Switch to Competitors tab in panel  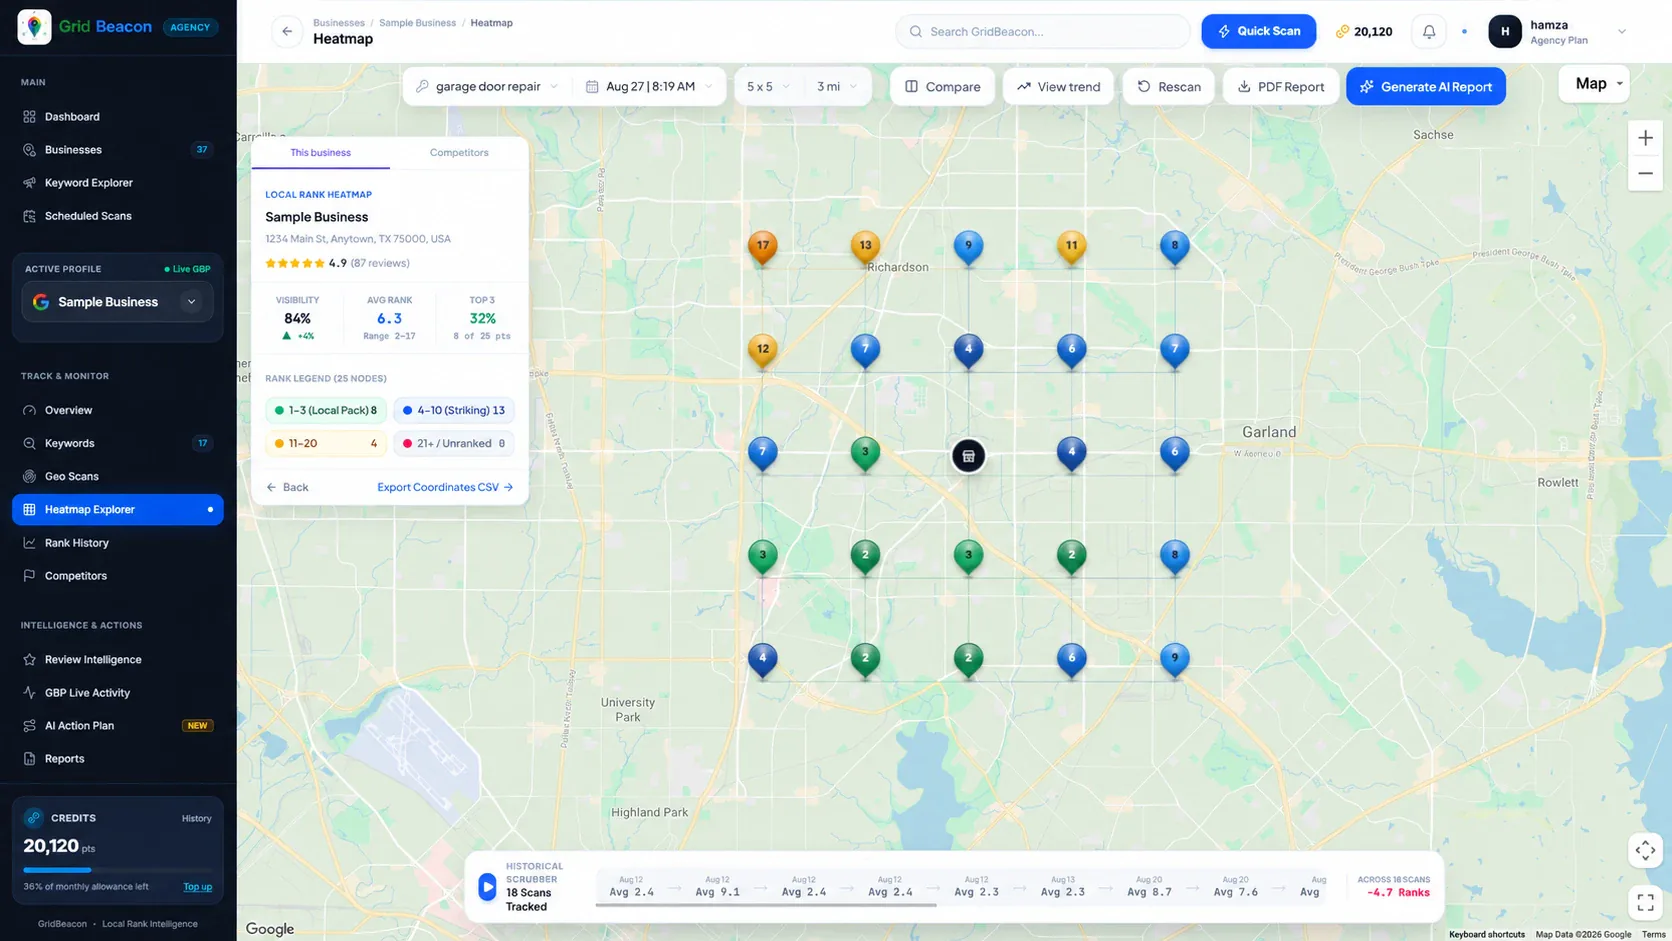tap(459, 153)
